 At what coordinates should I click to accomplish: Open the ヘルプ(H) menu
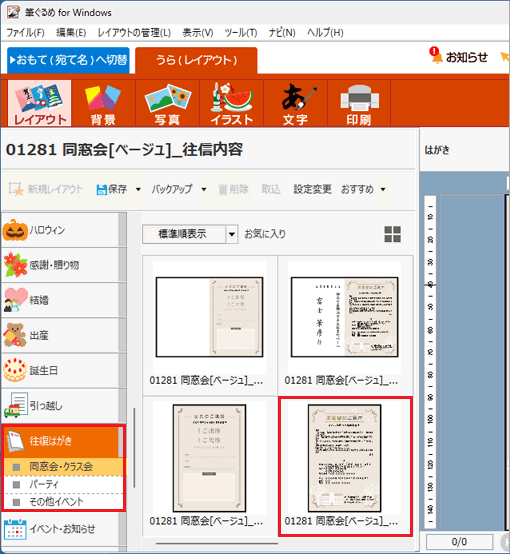[325, 33]
